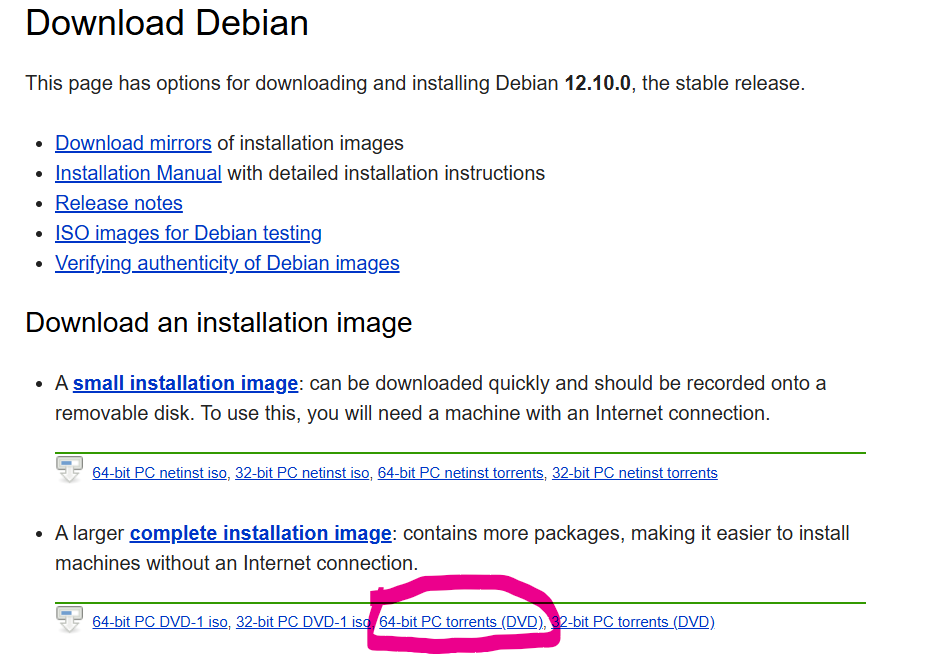
Task: Open 64-bit PC netinst torrents link
Action: coord(461,473)
